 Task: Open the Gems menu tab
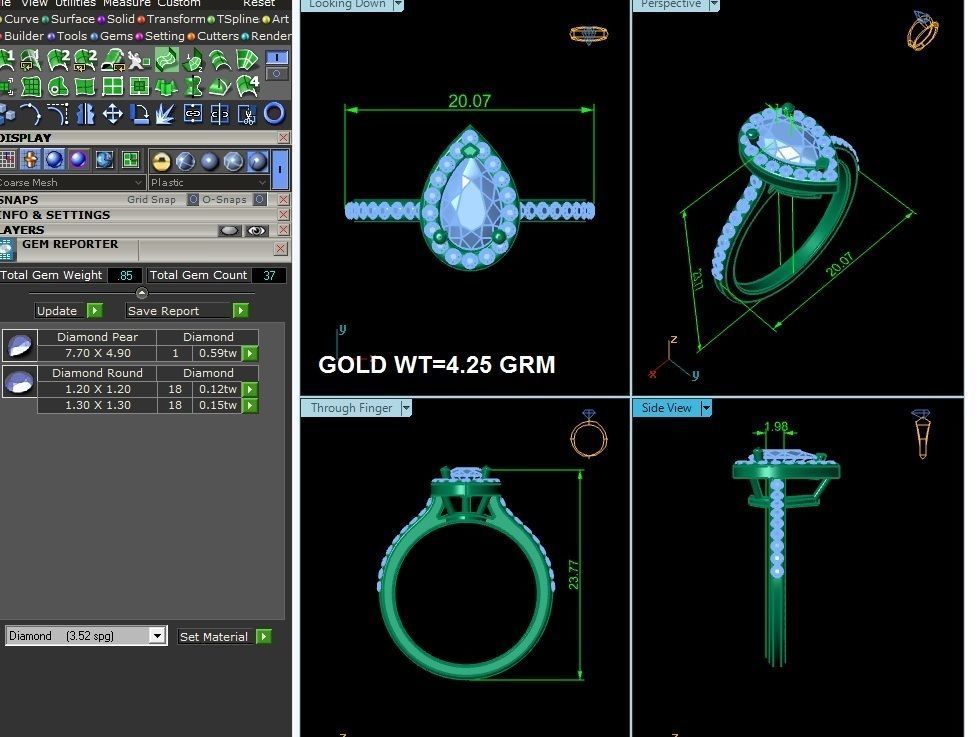coord(112,36)
